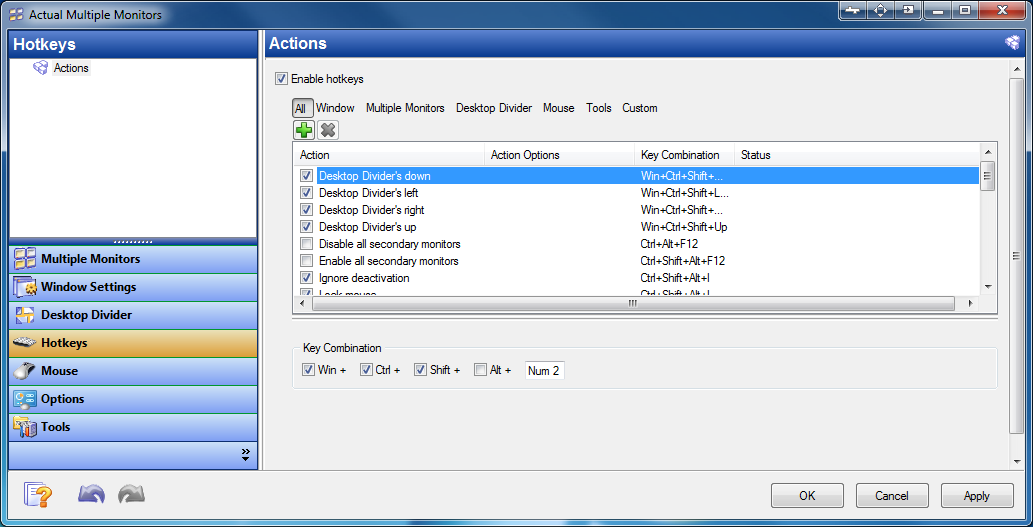
Task: Click the undo arrow icon
Action: click(x=91, y=495)
